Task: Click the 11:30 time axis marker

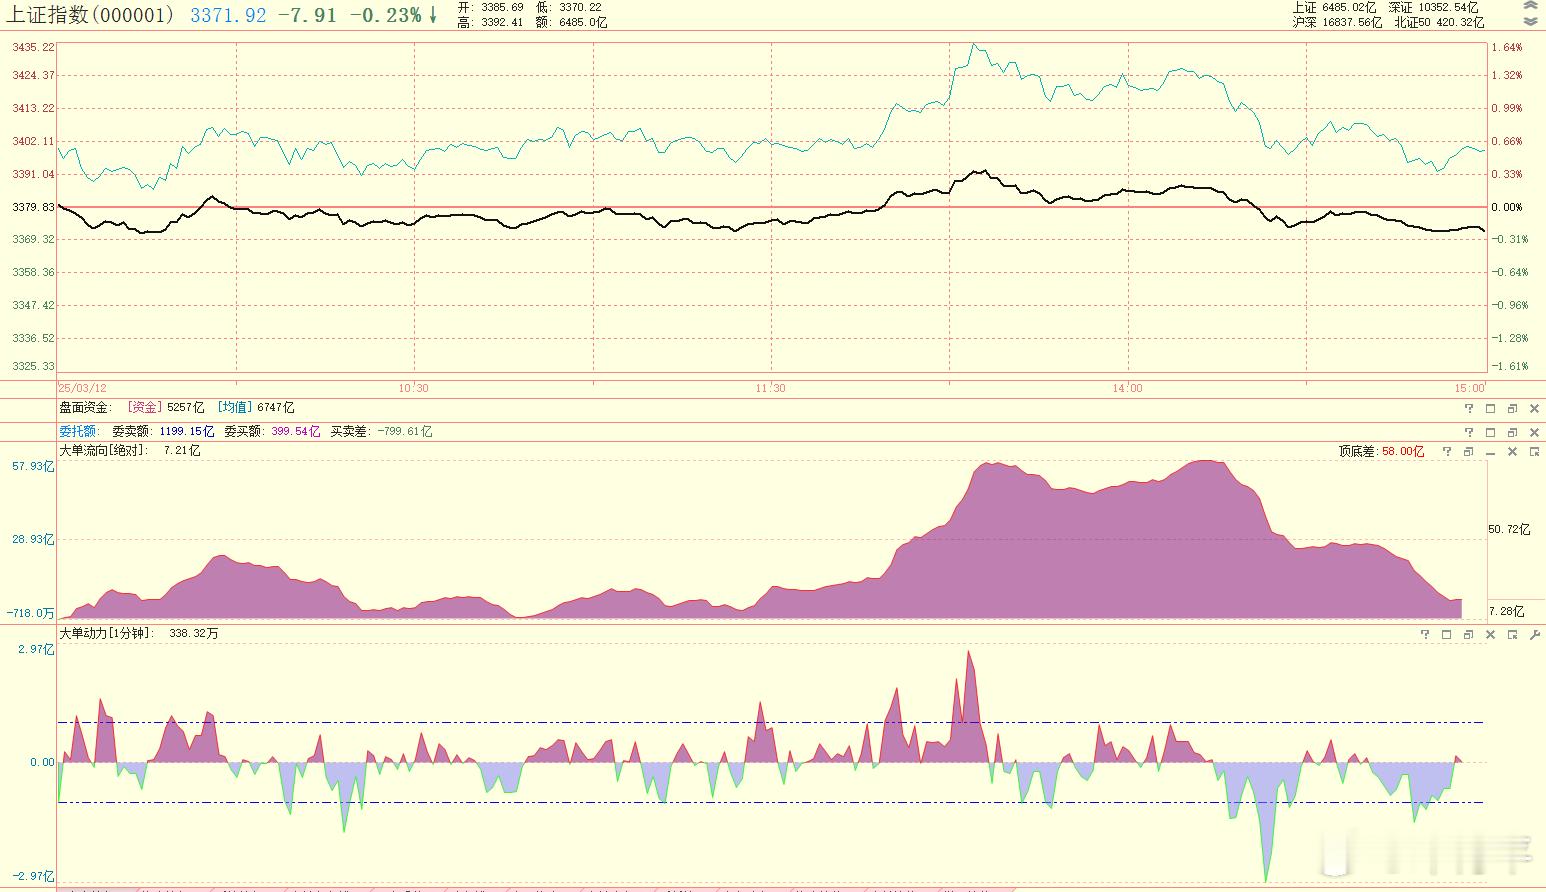Action: tap(770, 388)
